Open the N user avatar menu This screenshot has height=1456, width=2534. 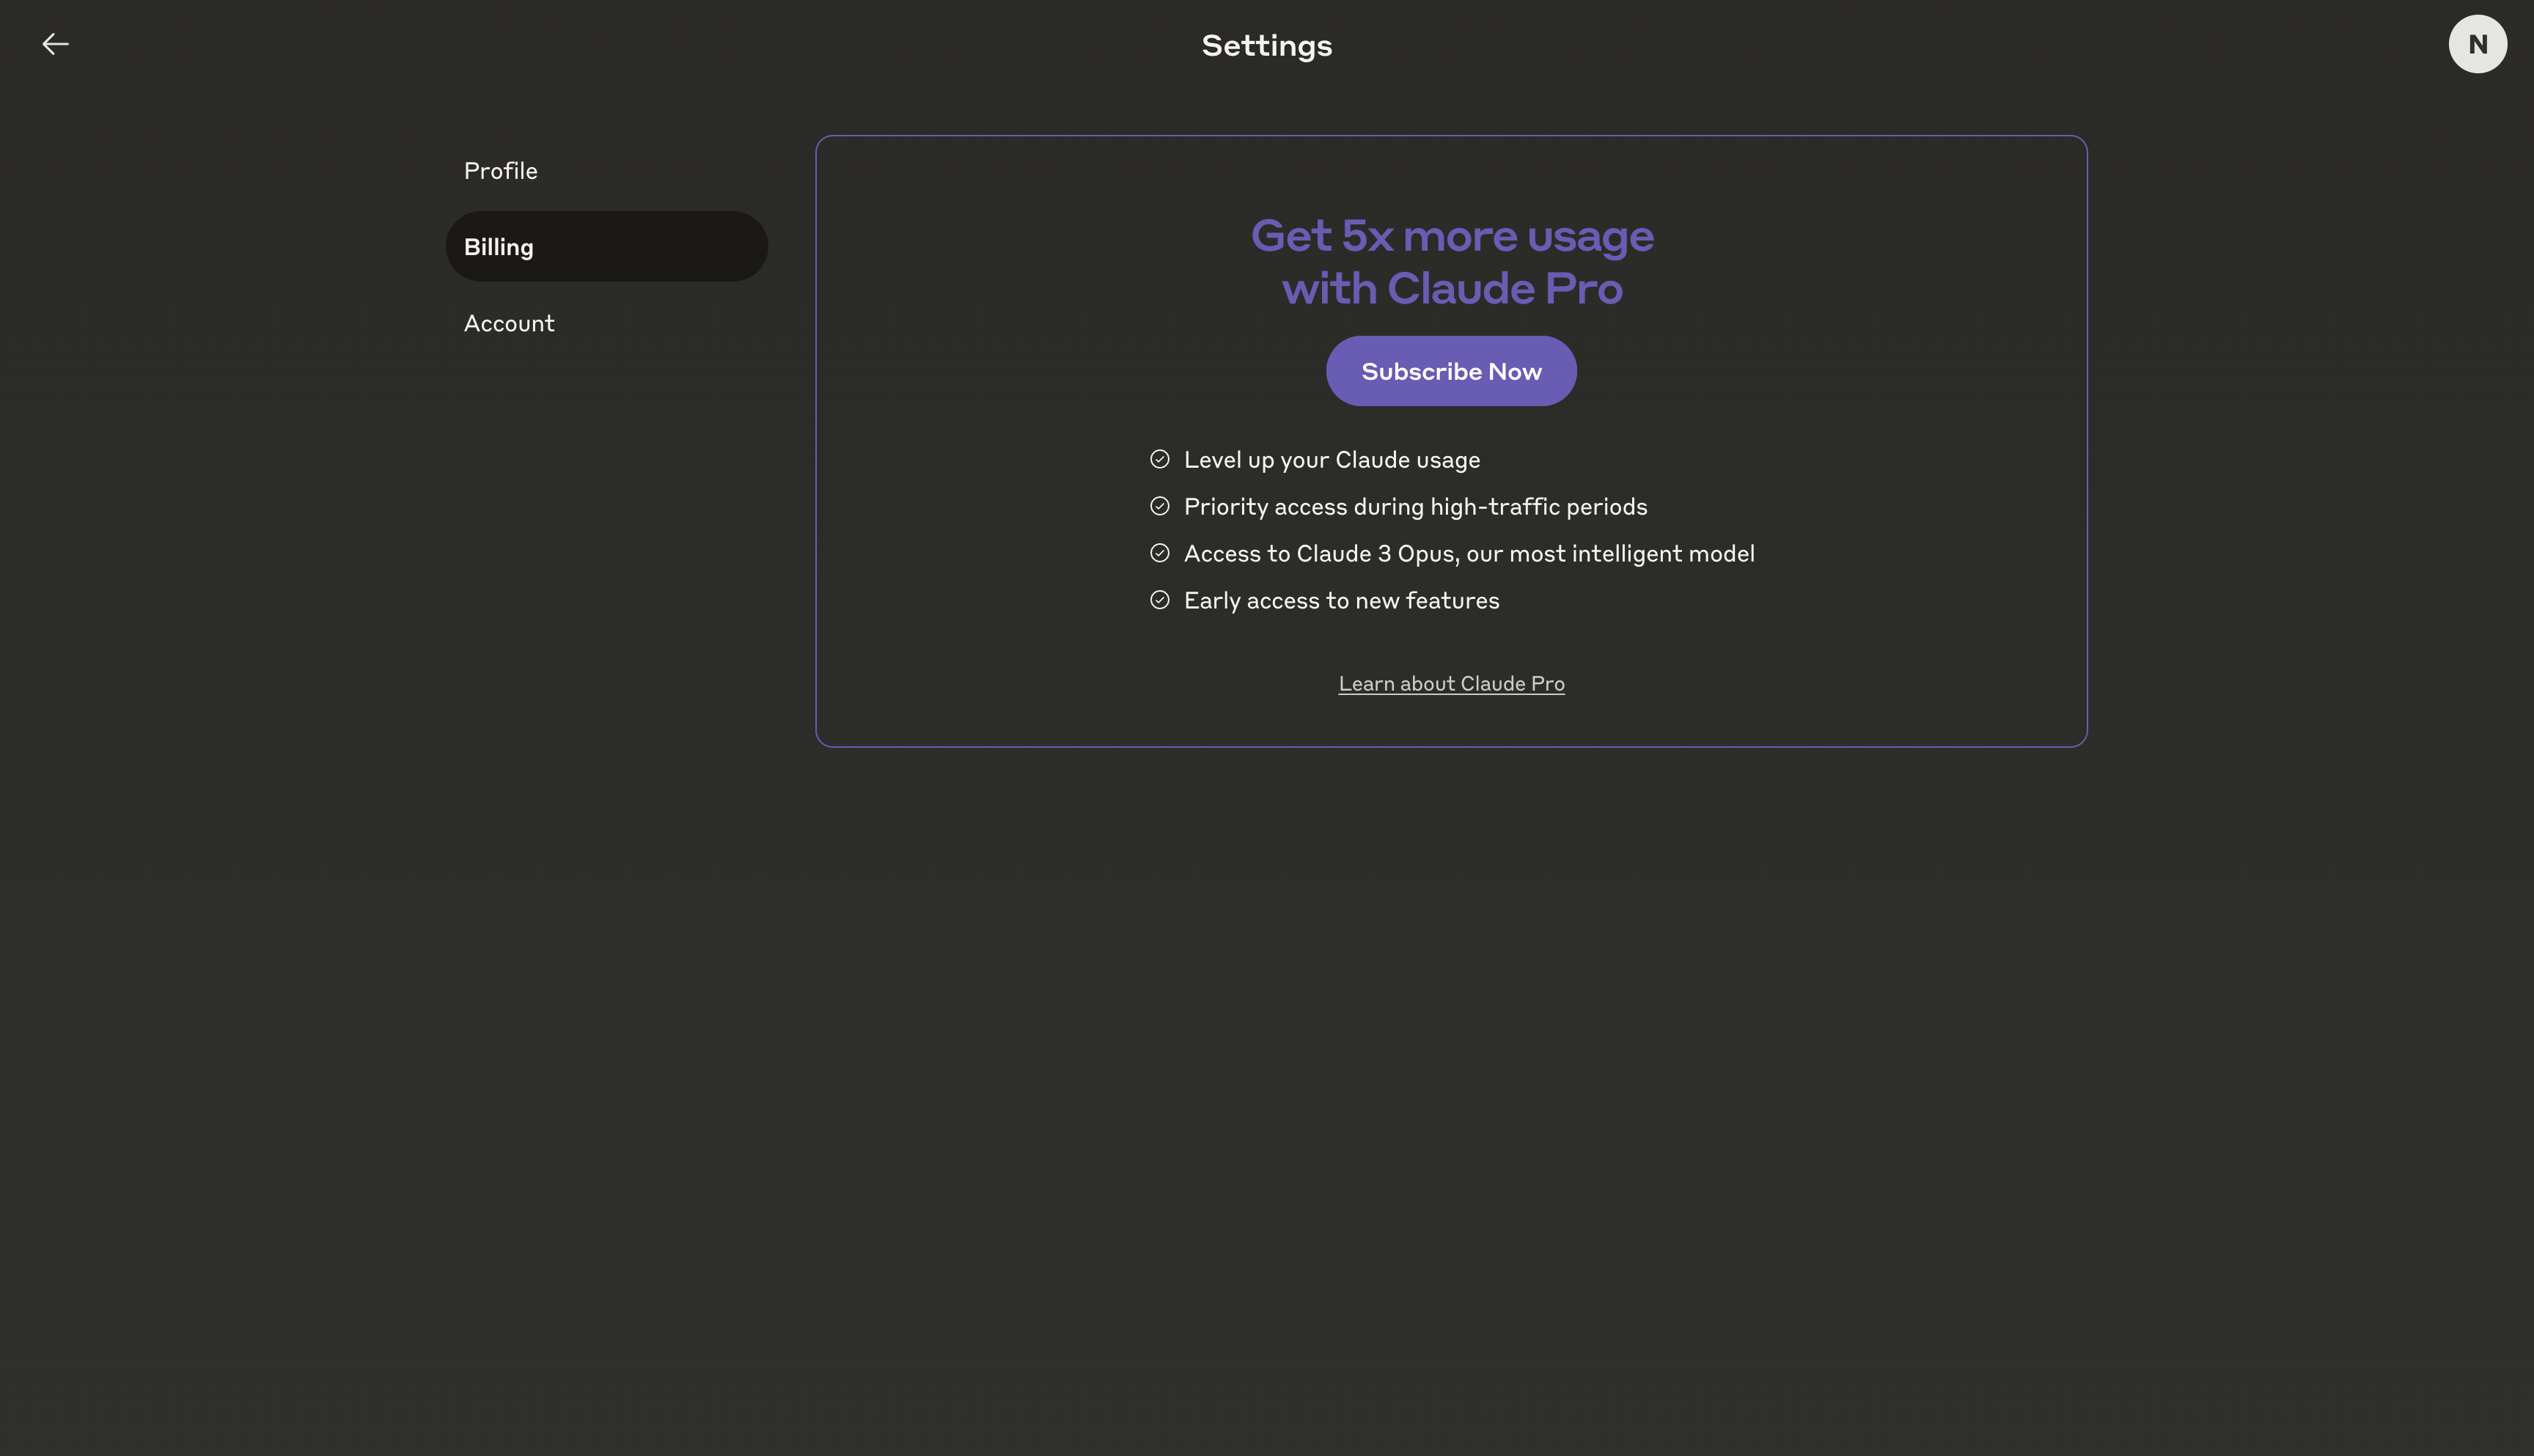tap(2476, 44)
